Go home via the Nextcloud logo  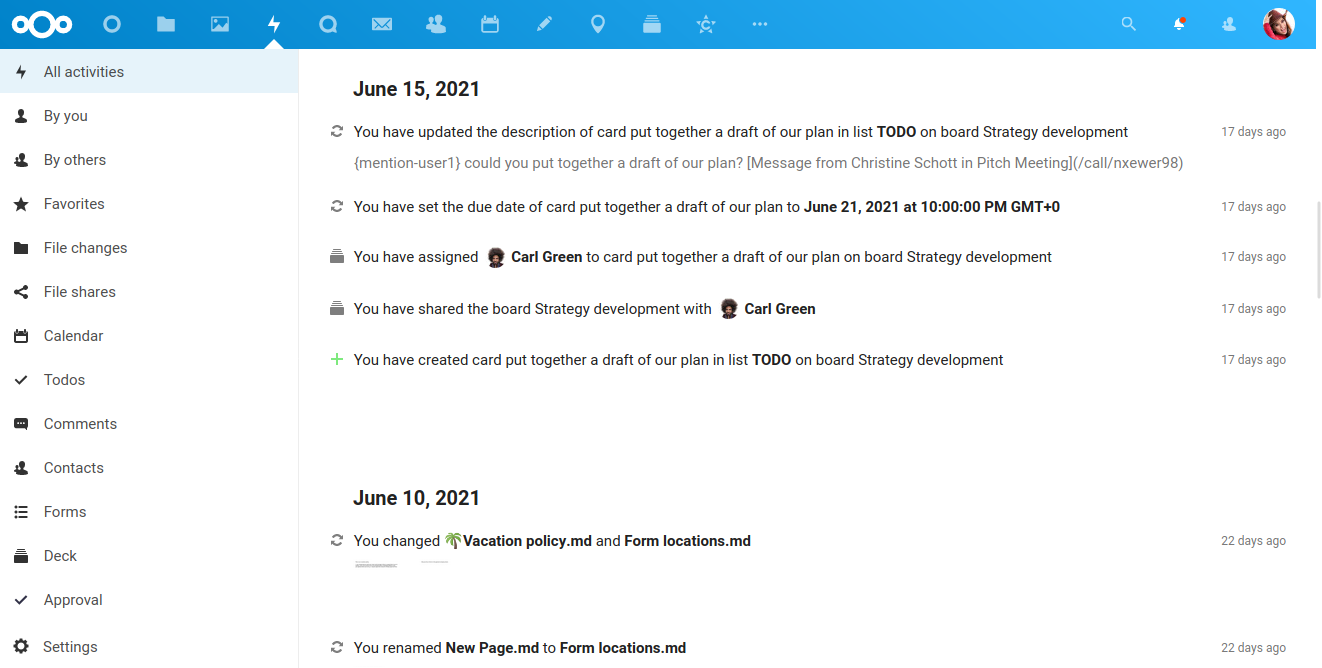(42, 23)
